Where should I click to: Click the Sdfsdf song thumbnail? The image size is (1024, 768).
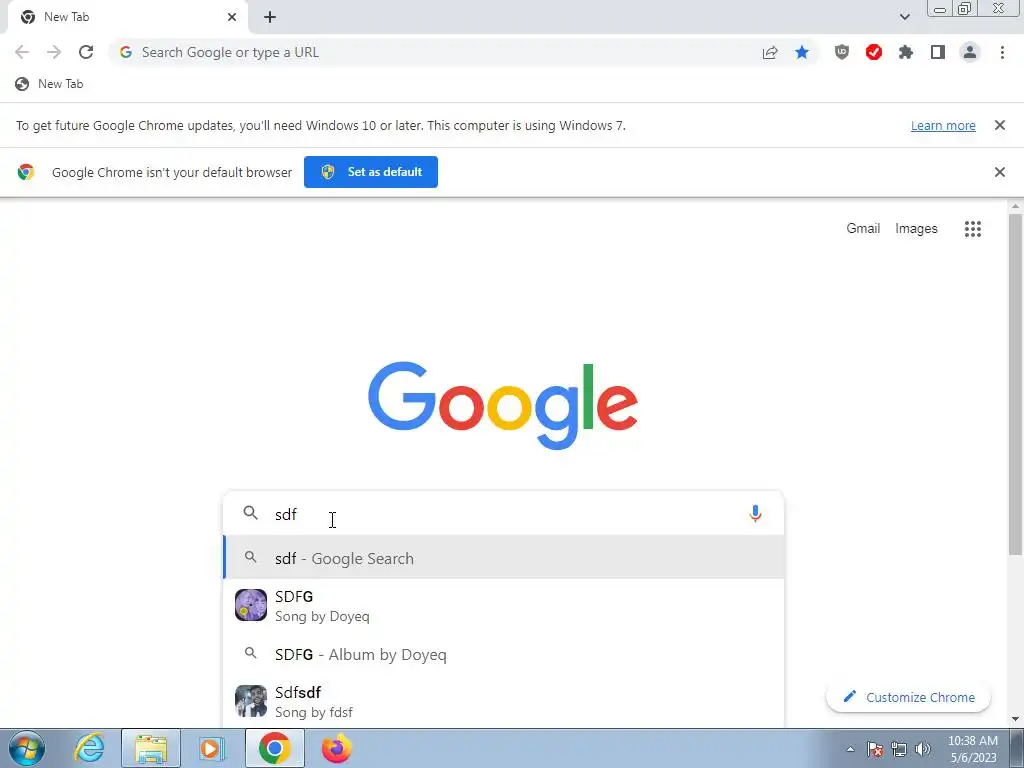click(x=251, y=701)
